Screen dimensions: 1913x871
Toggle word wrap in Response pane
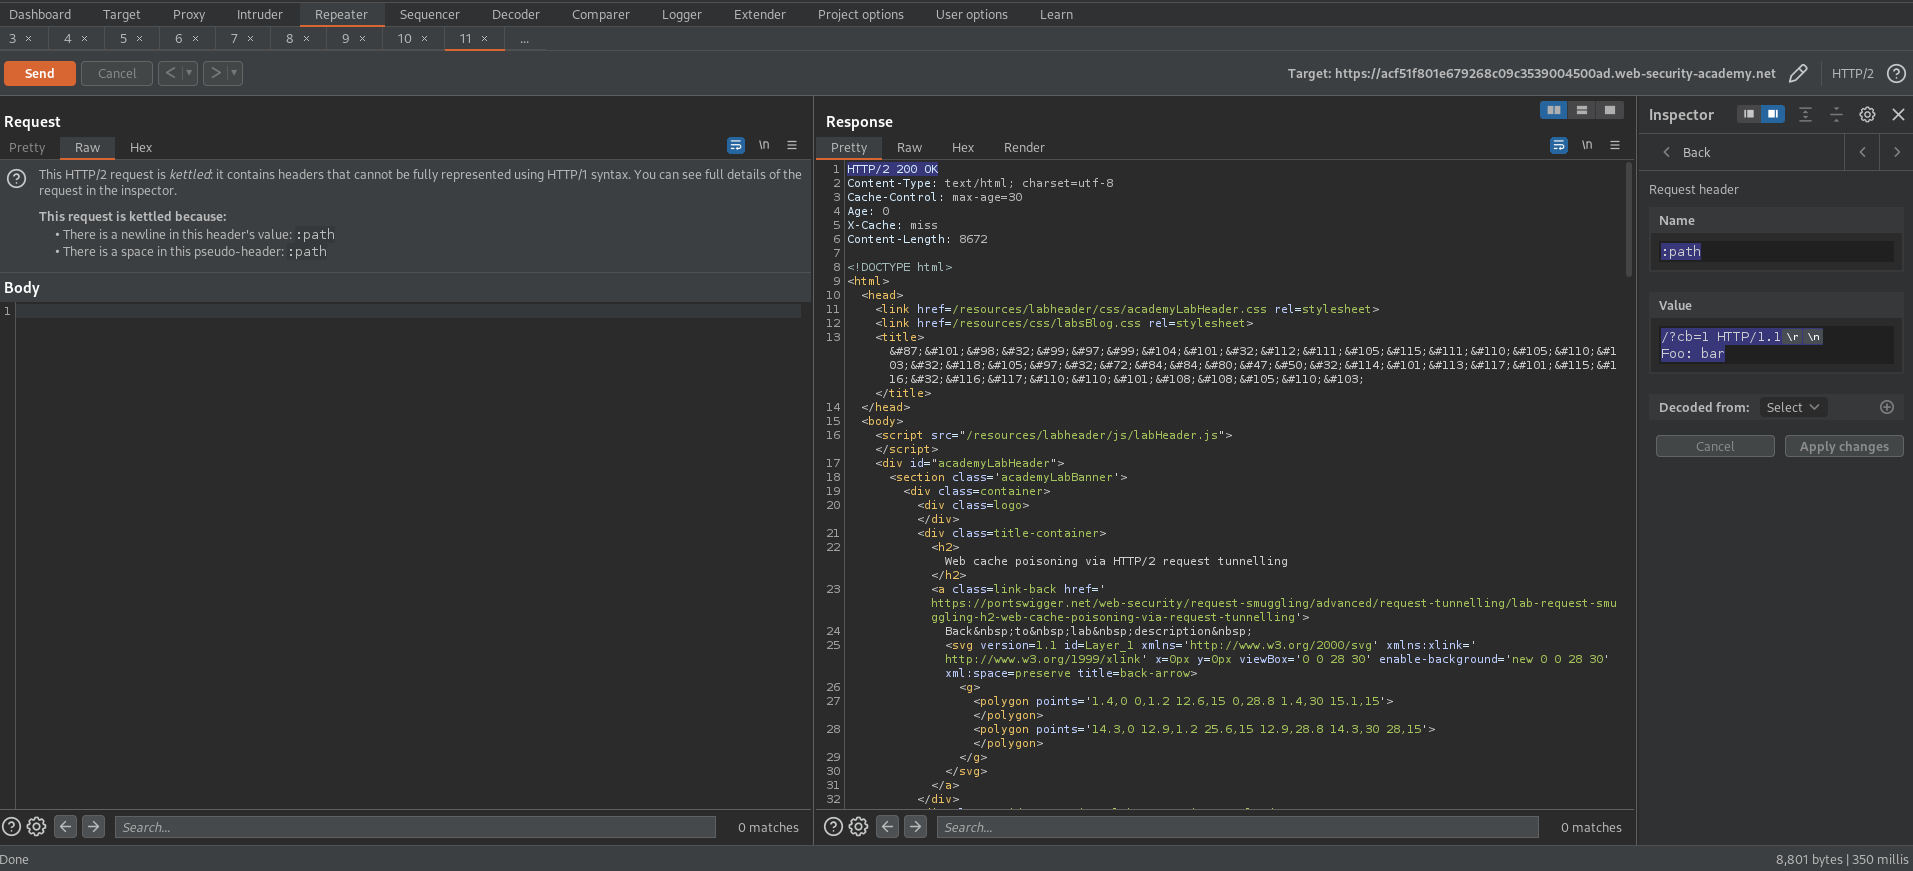pos(1559,145)
